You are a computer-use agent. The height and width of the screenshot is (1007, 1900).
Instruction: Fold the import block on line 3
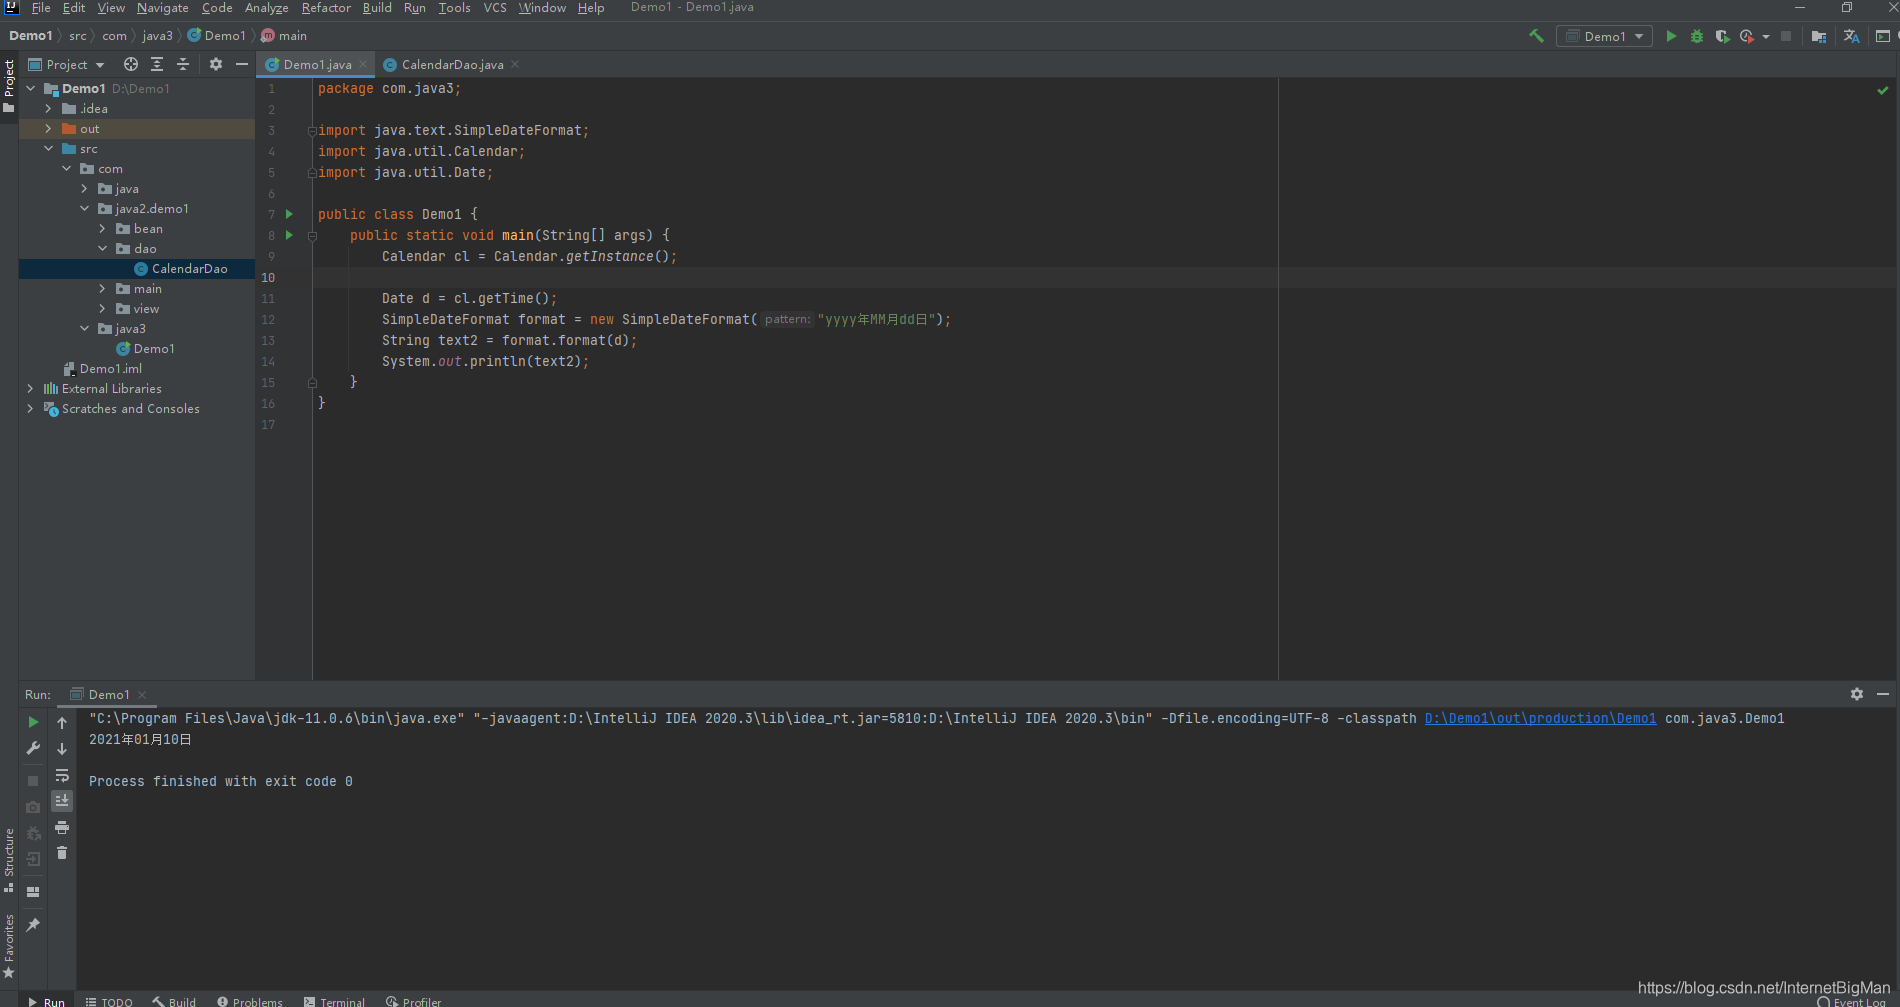312,131
